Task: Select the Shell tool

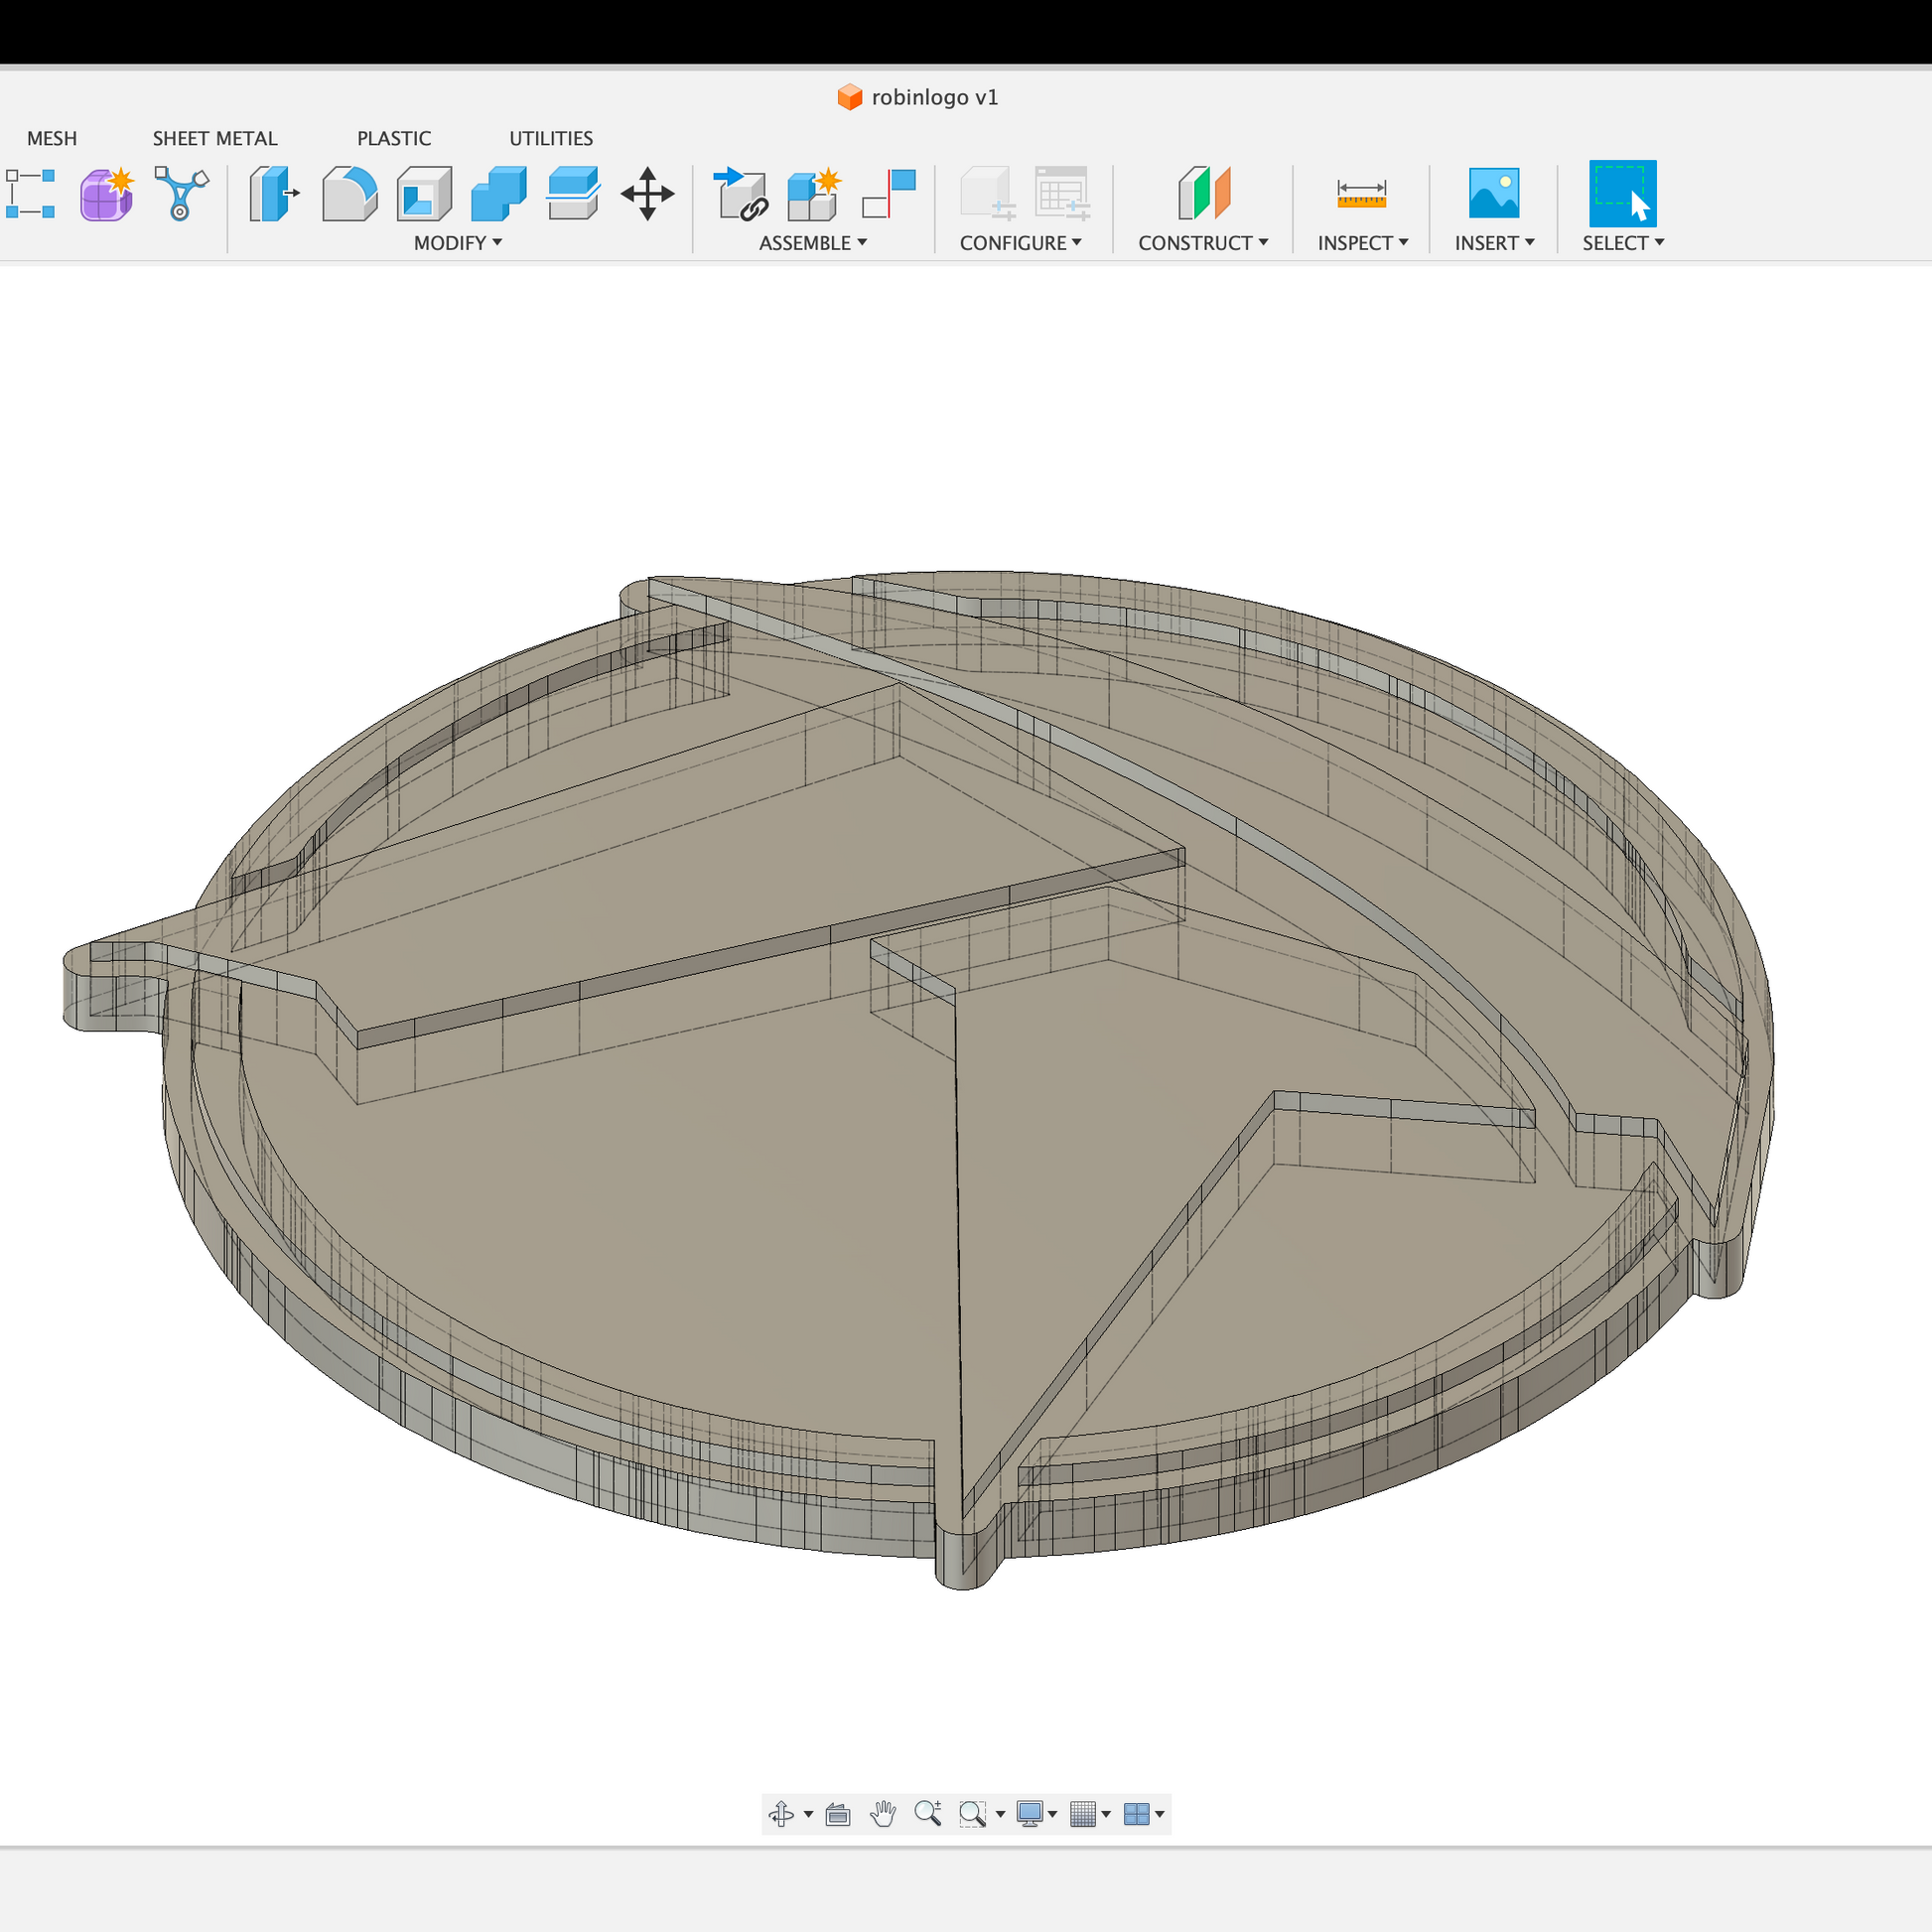Action: pyautogui.click(x=424, y=193)
